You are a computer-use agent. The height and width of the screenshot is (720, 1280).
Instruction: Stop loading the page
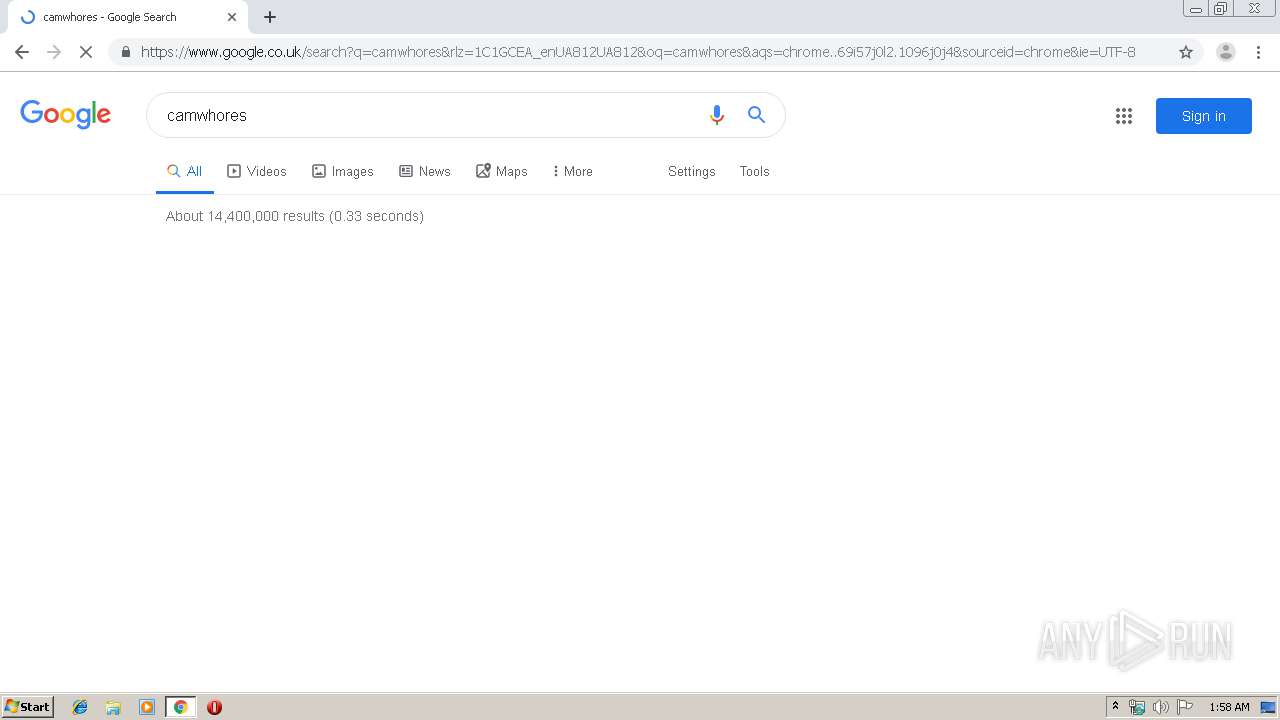pyautogui.click(x=86, y=52)
